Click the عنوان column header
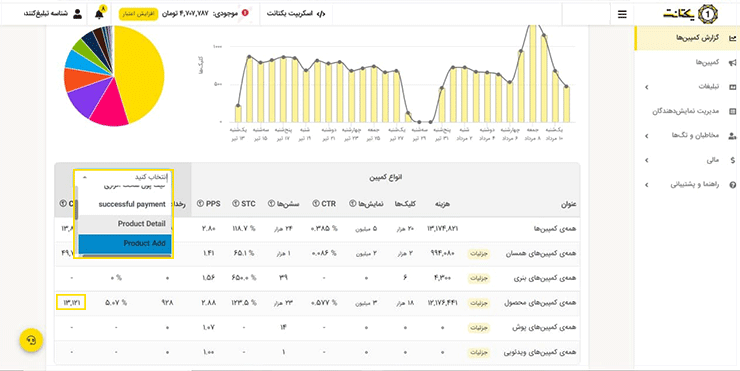740x371 pixels. tap(569, 204)
